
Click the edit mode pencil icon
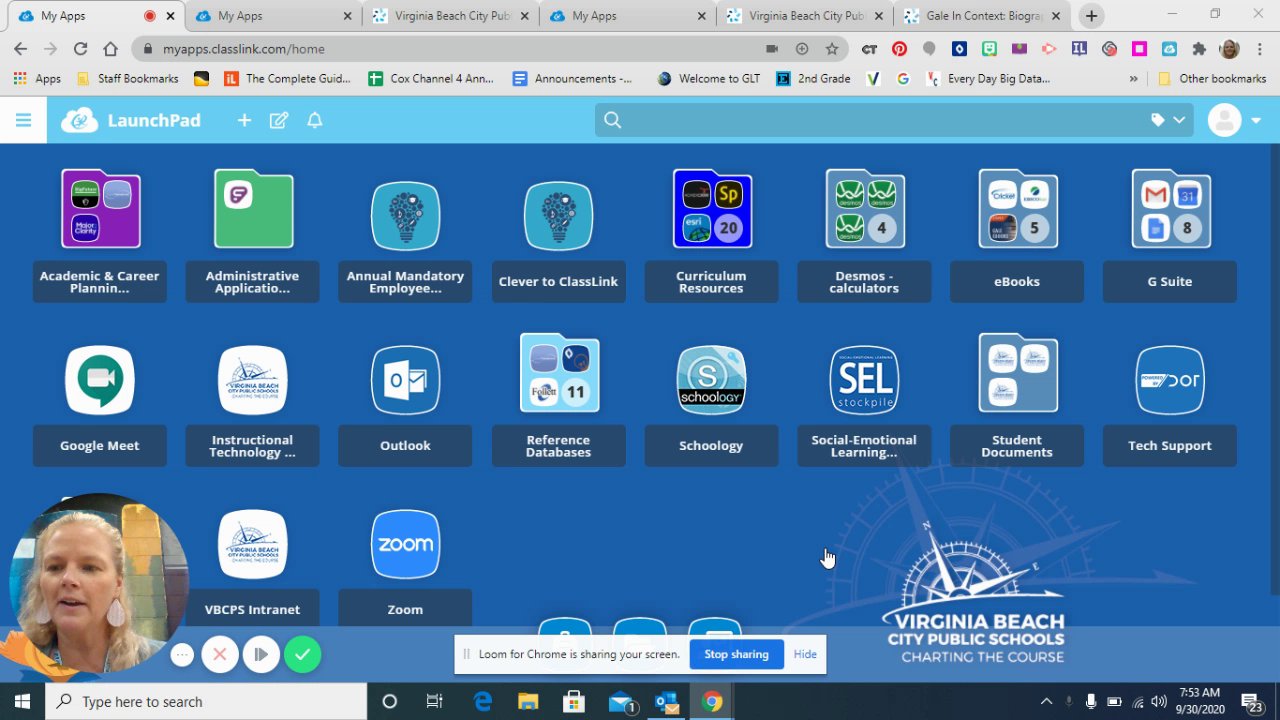click(279, 120)
